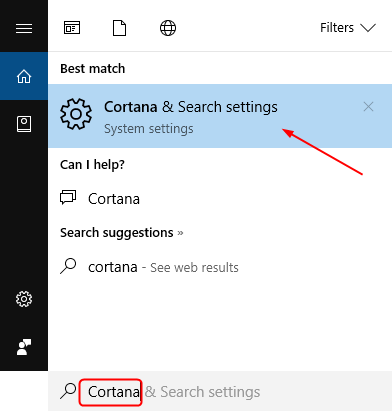Open Settings gear in left sidebar
The width and height of the screenshot is (392, 411).
(24, 299)
